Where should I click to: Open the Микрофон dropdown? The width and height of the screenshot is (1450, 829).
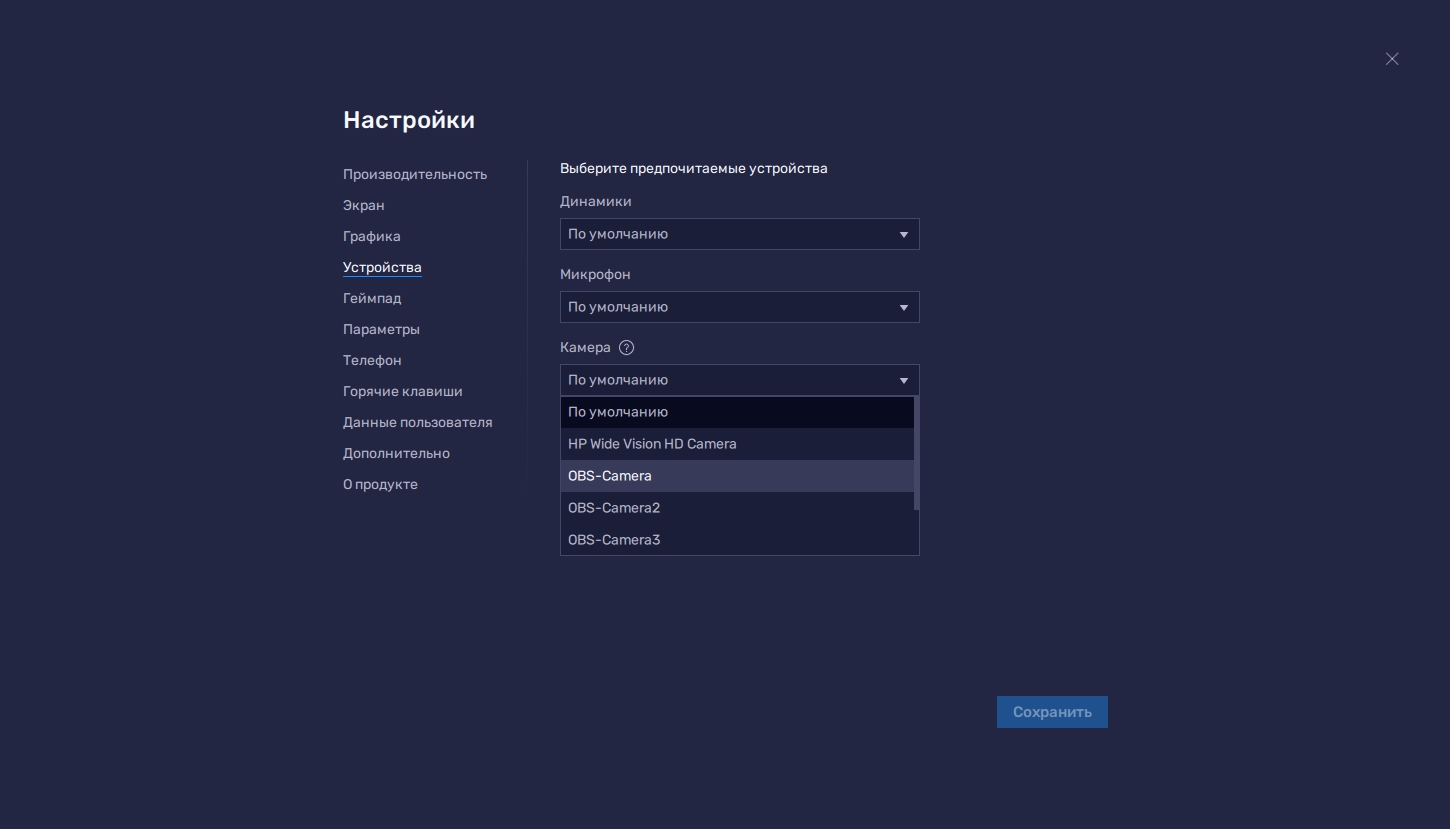(x=739, y=307)
